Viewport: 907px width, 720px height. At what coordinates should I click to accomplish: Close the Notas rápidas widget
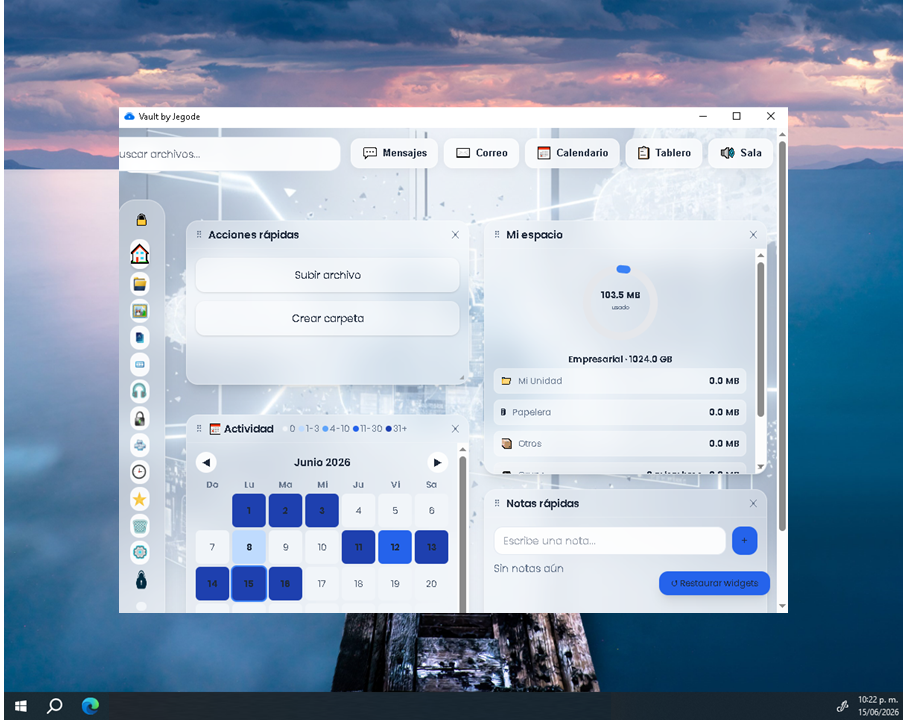(x=753, y=504)
